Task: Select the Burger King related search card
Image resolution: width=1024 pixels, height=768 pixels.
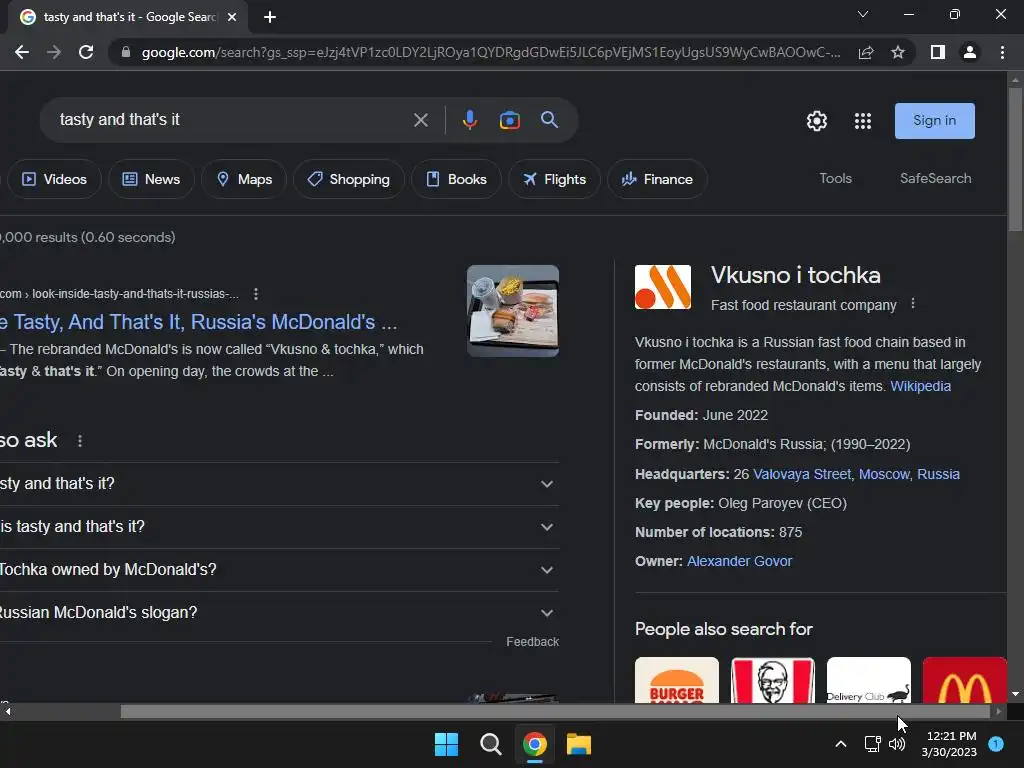Action: (677, 680)
